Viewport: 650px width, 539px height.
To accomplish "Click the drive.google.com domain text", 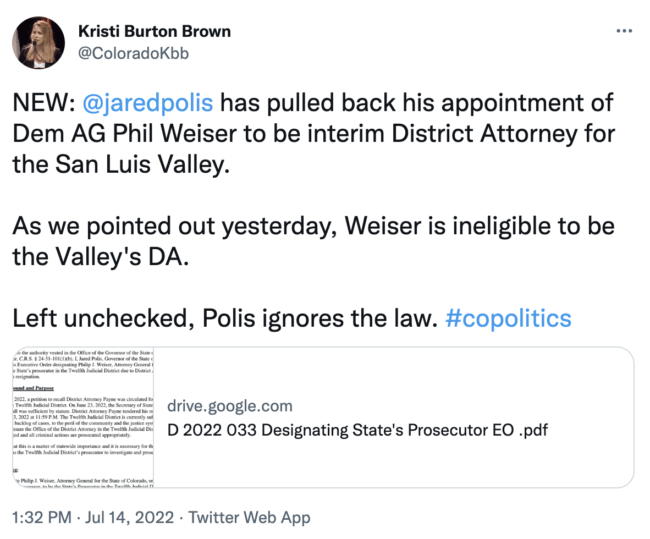I will 230,405.
